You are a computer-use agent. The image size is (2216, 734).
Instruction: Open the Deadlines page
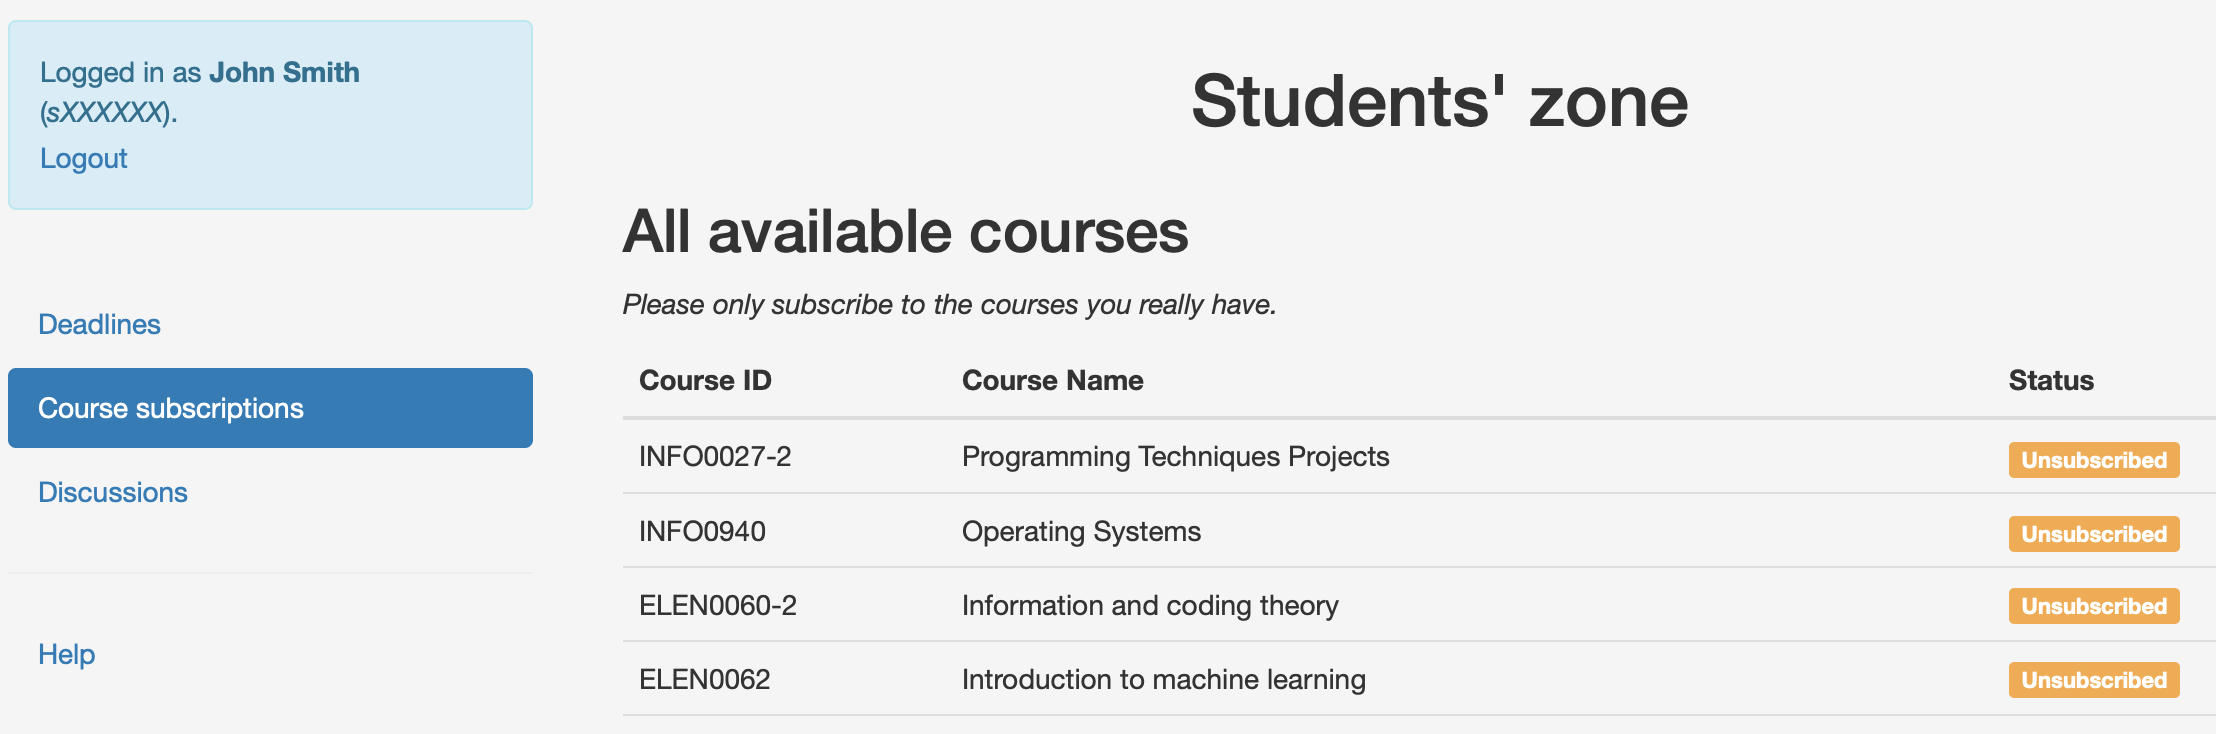(99, 324)
